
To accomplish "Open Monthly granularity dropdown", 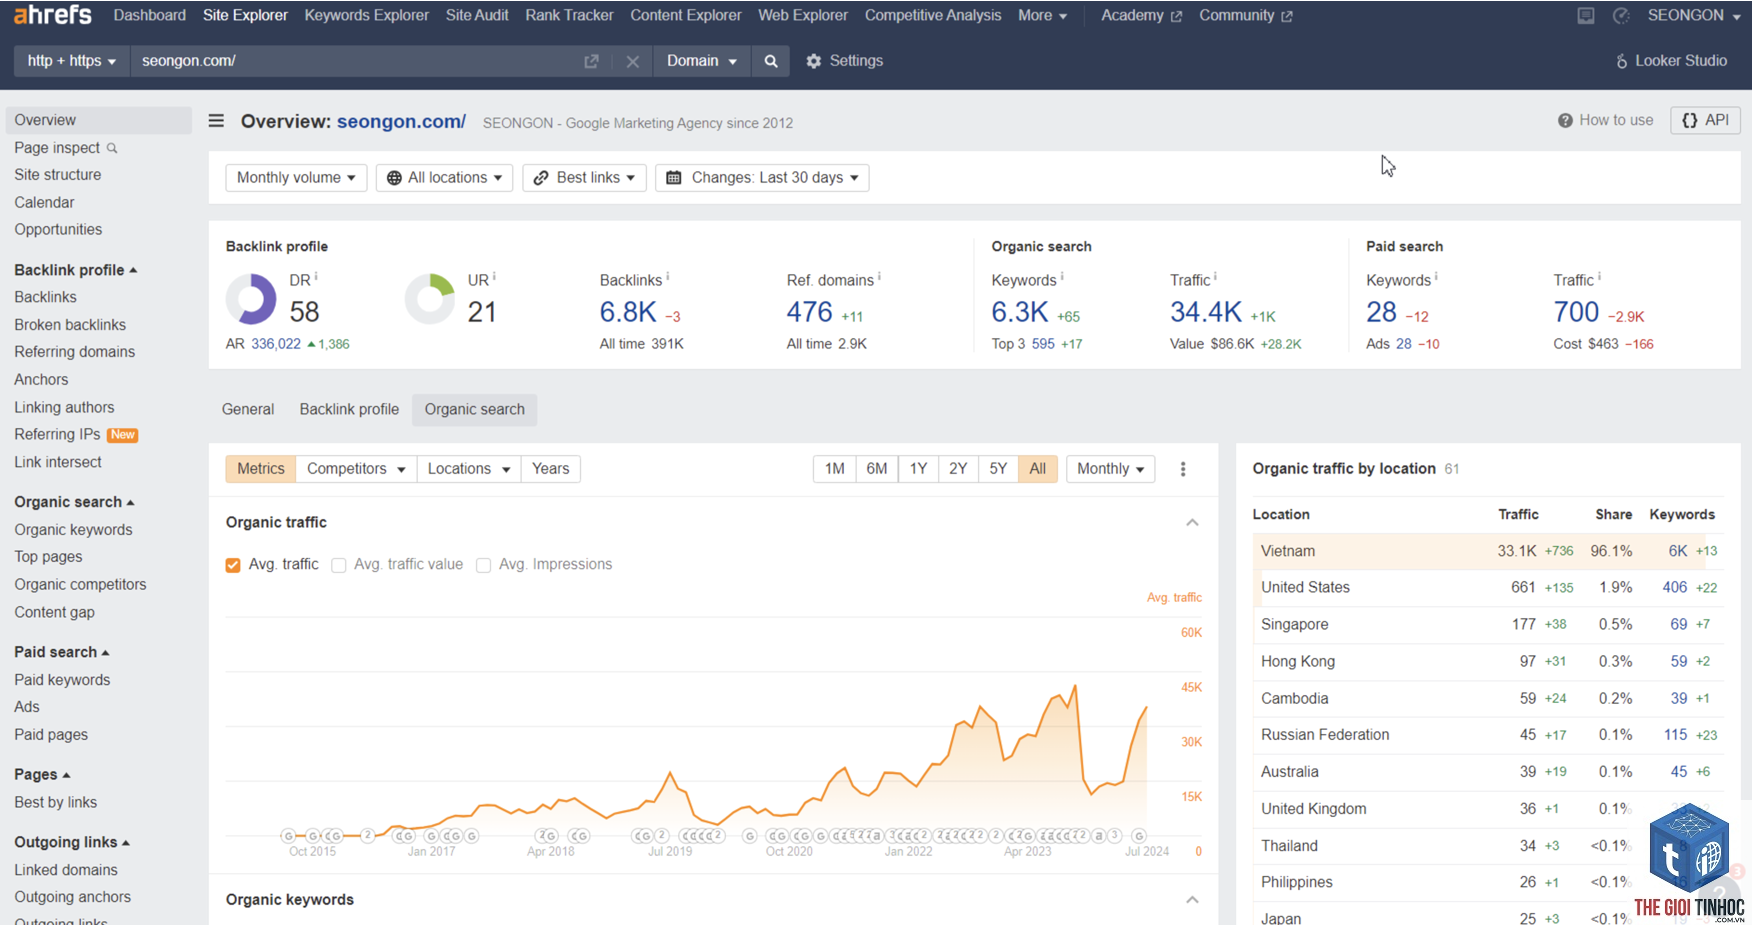I will (1111, 469).
